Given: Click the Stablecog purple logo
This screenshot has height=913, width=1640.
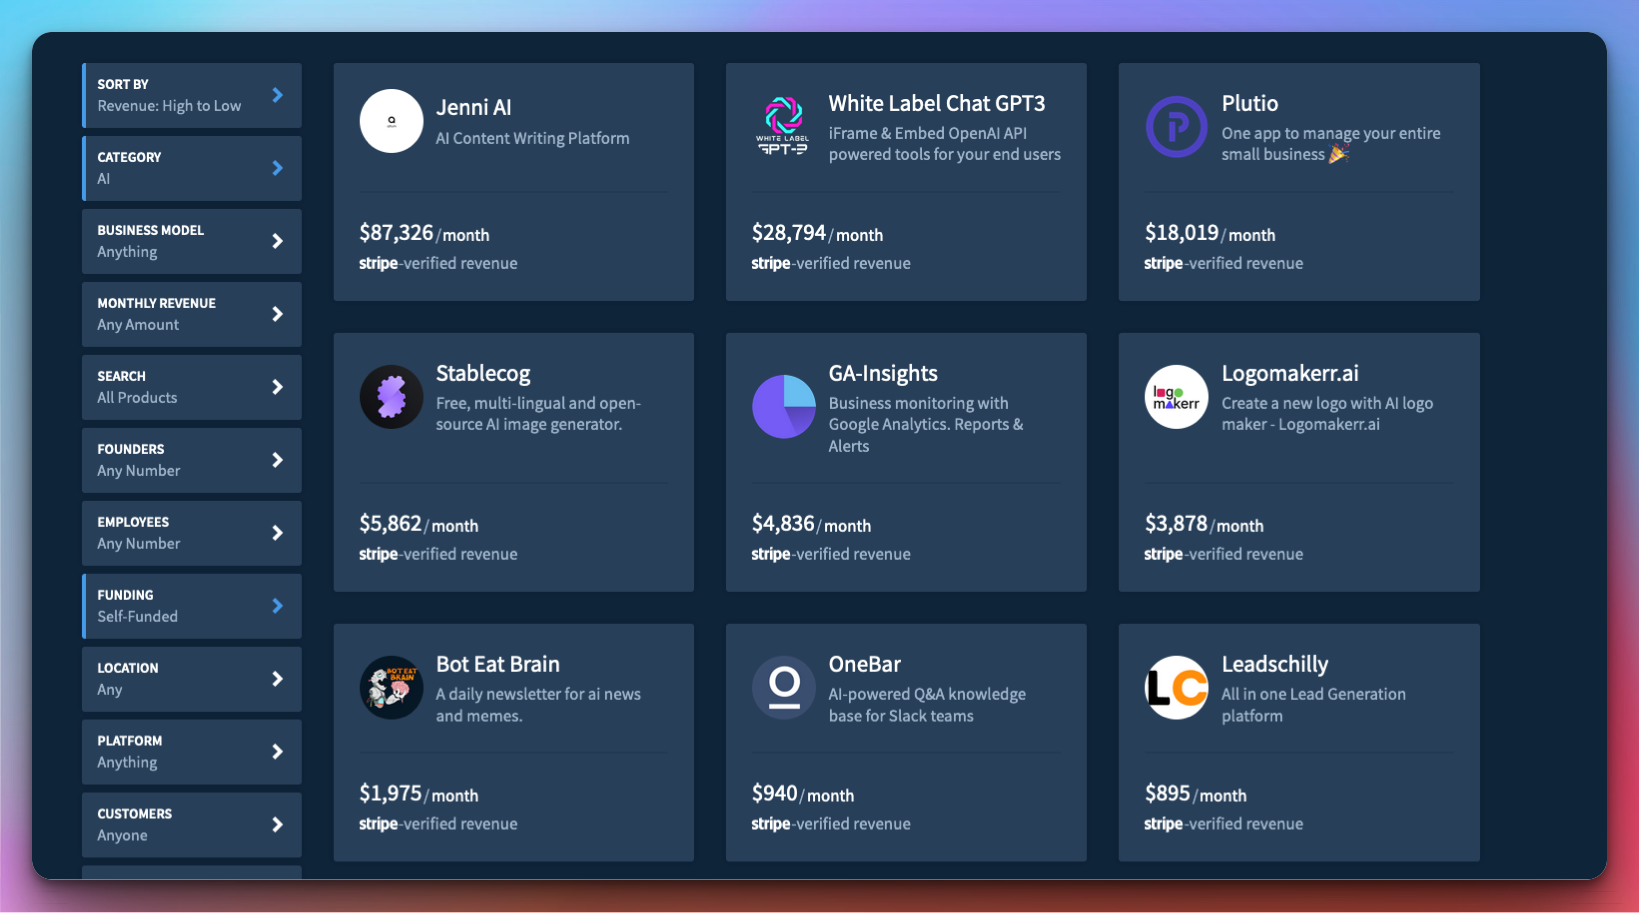Looking at the screenshot, I should 391,397.
